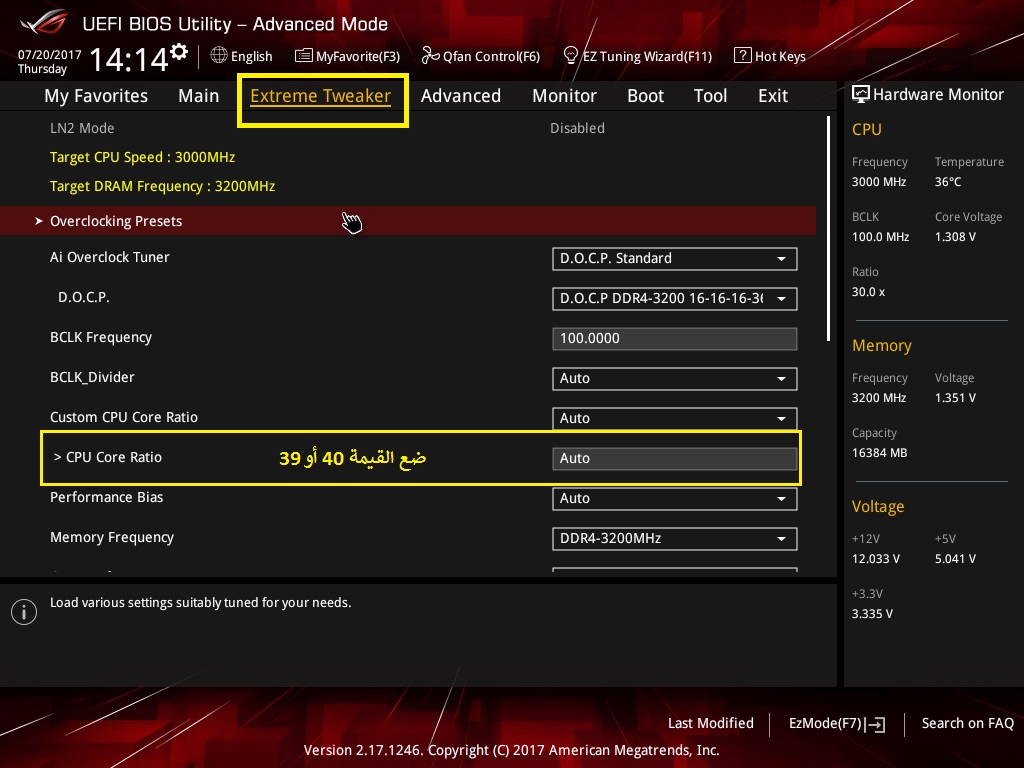Start EZ Tuning Wizard(F11)
This screenshot has height=768, width=1024.
click(637, 56)
